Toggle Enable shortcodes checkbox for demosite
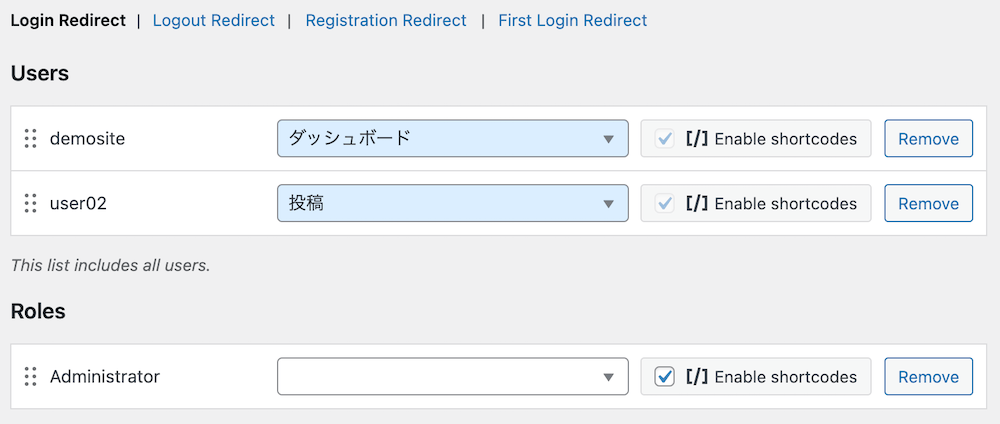1000x424 pixels. click(664, 139)
